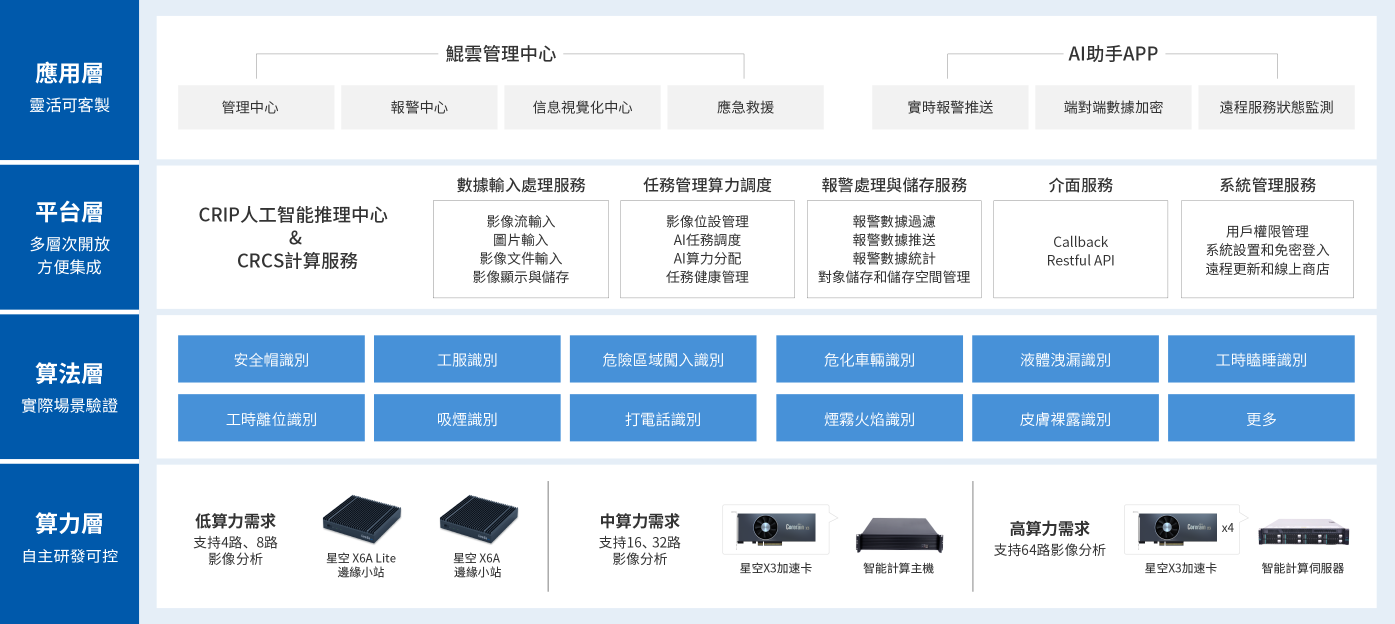The height and width of the screenshot is (624, 1395).
Task: Select the 打電話識別 tile
Action: click(x=663, y=418)
